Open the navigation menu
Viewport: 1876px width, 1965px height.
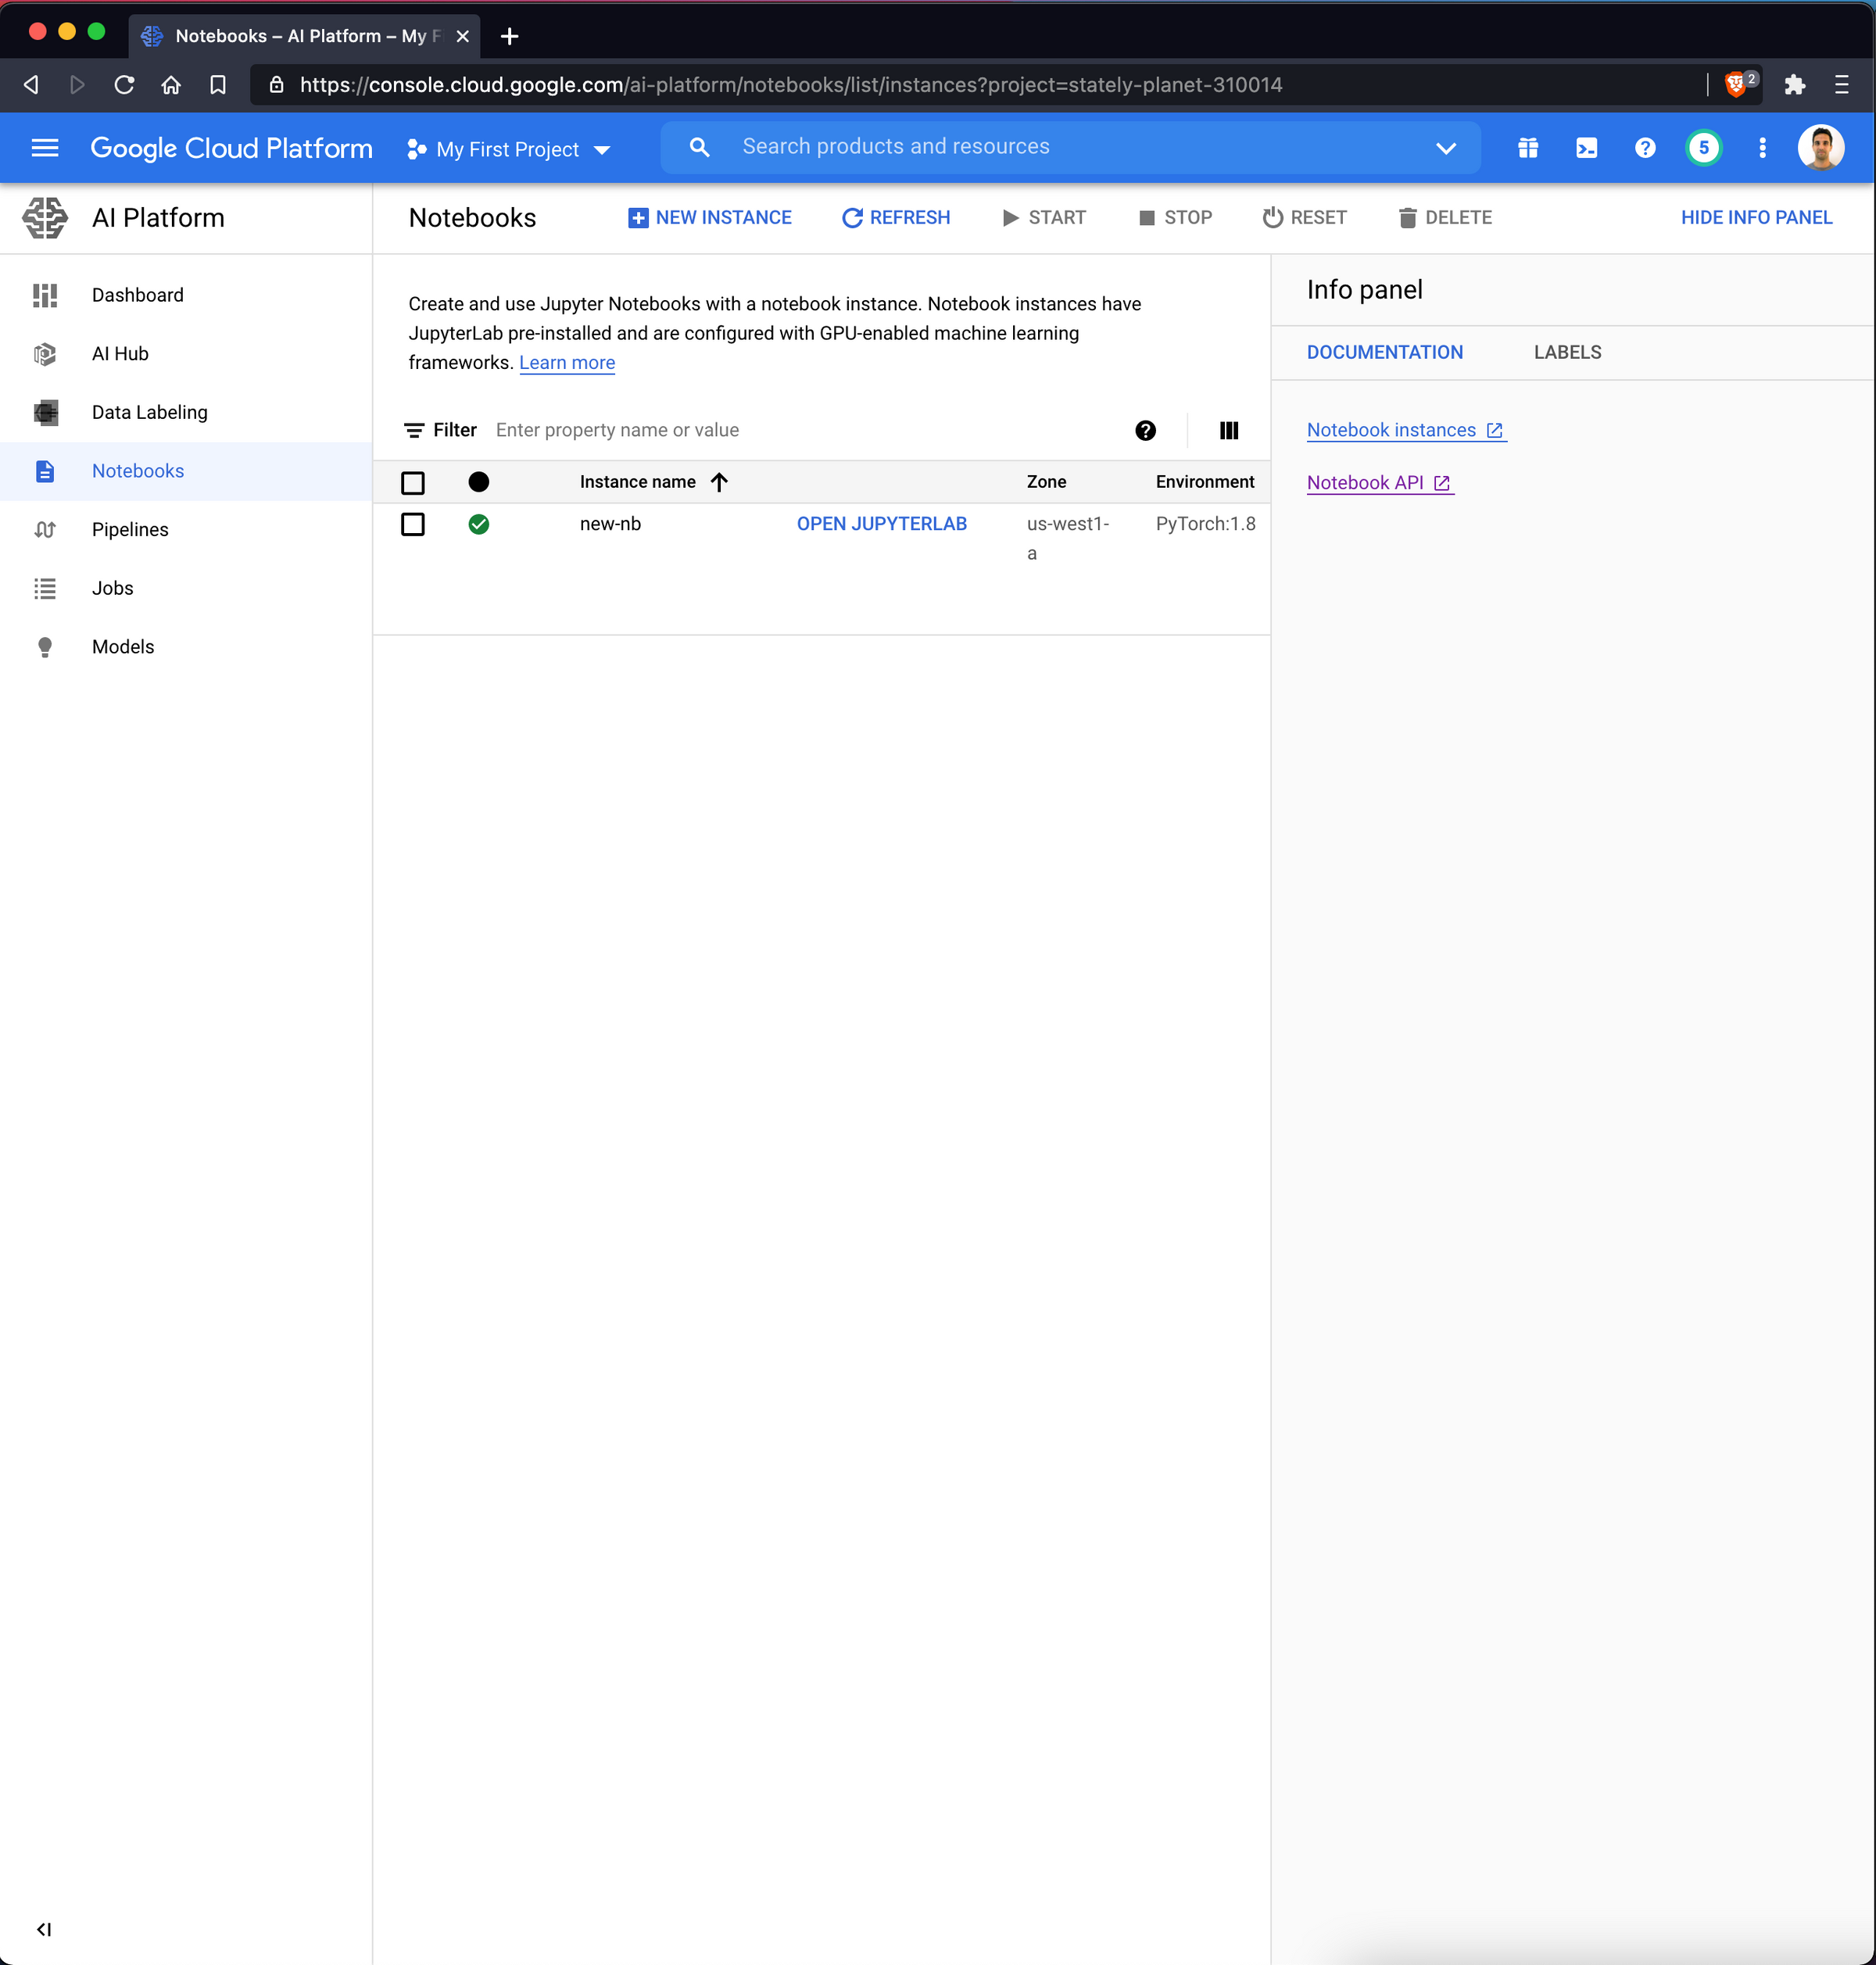tap(45, 147)
